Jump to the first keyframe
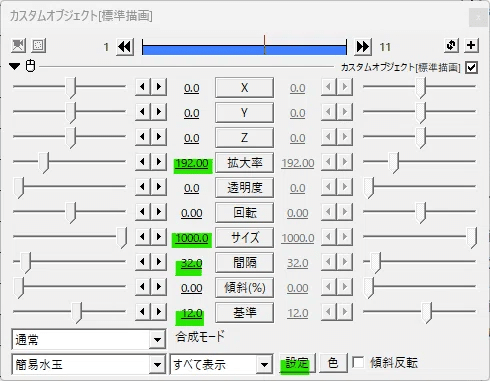This screenshot has height=381, width=490. [125, 47]
